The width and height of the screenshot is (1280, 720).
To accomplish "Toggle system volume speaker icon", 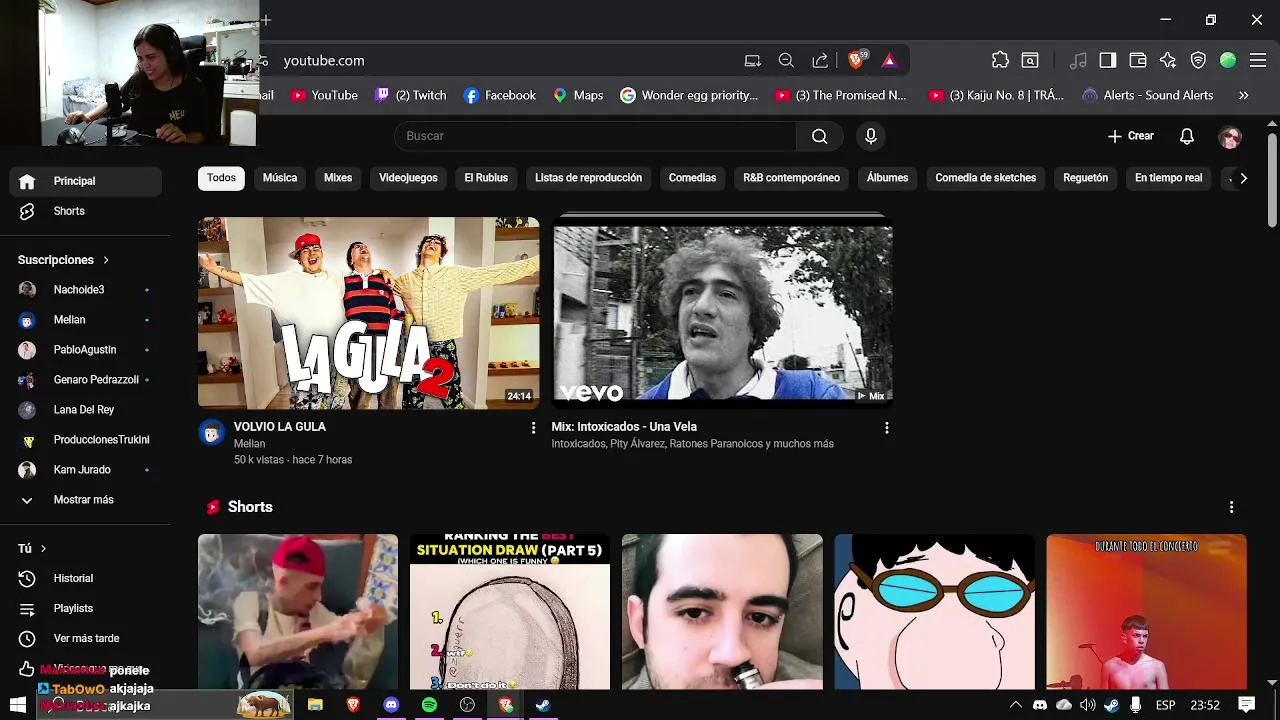I will coord(1087,705).
